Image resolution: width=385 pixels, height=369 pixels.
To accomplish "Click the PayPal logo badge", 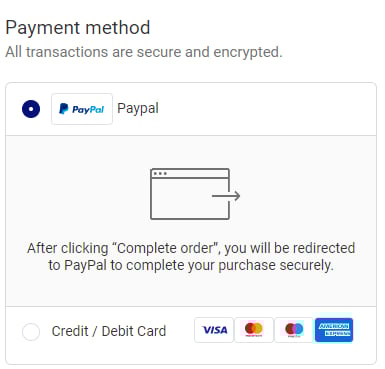I will coord(82,109).
